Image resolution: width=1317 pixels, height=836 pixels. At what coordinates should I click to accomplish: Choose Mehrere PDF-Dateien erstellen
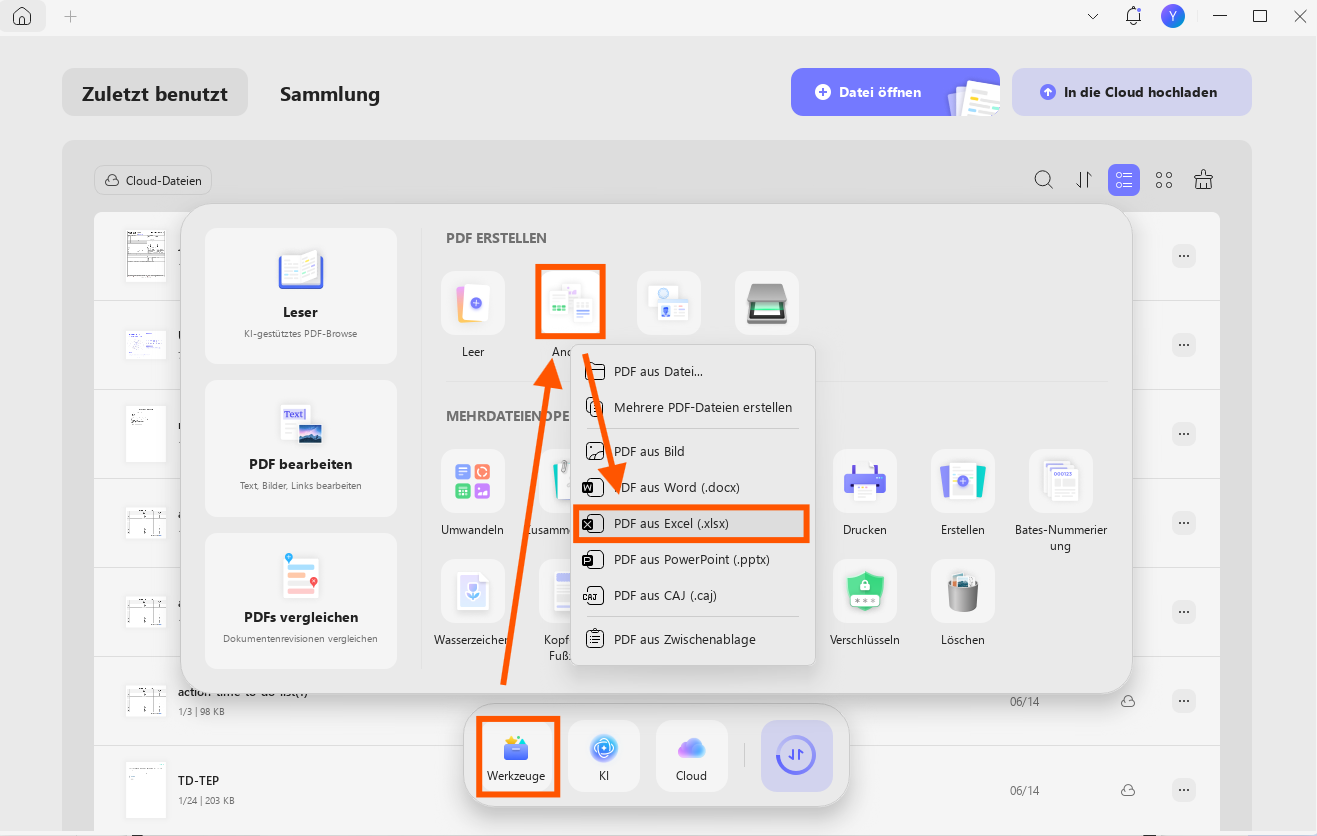point(694,407)
